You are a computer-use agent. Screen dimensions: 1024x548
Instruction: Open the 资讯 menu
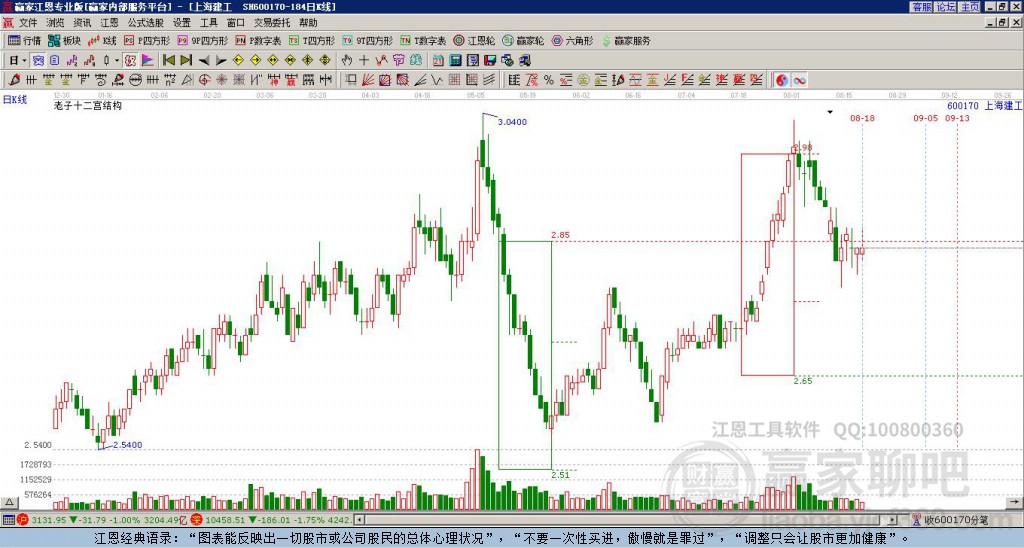click(x=82, y=23)
